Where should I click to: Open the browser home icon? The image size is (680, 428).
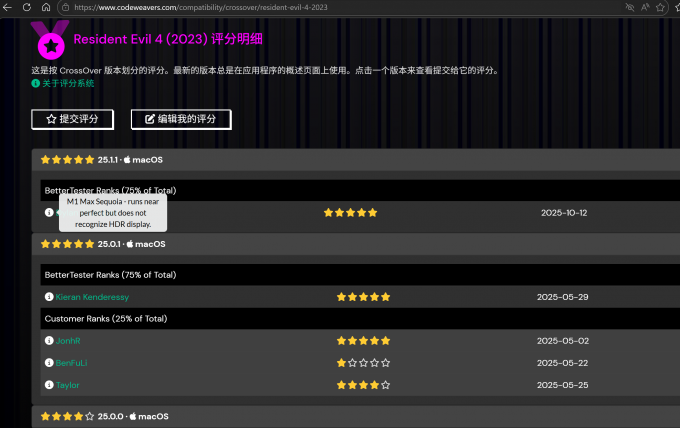click(x=46, y=7)
